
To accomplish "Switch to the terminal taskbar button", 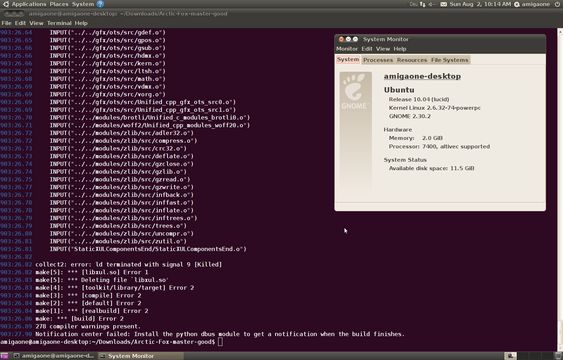I will pos(54,356).
